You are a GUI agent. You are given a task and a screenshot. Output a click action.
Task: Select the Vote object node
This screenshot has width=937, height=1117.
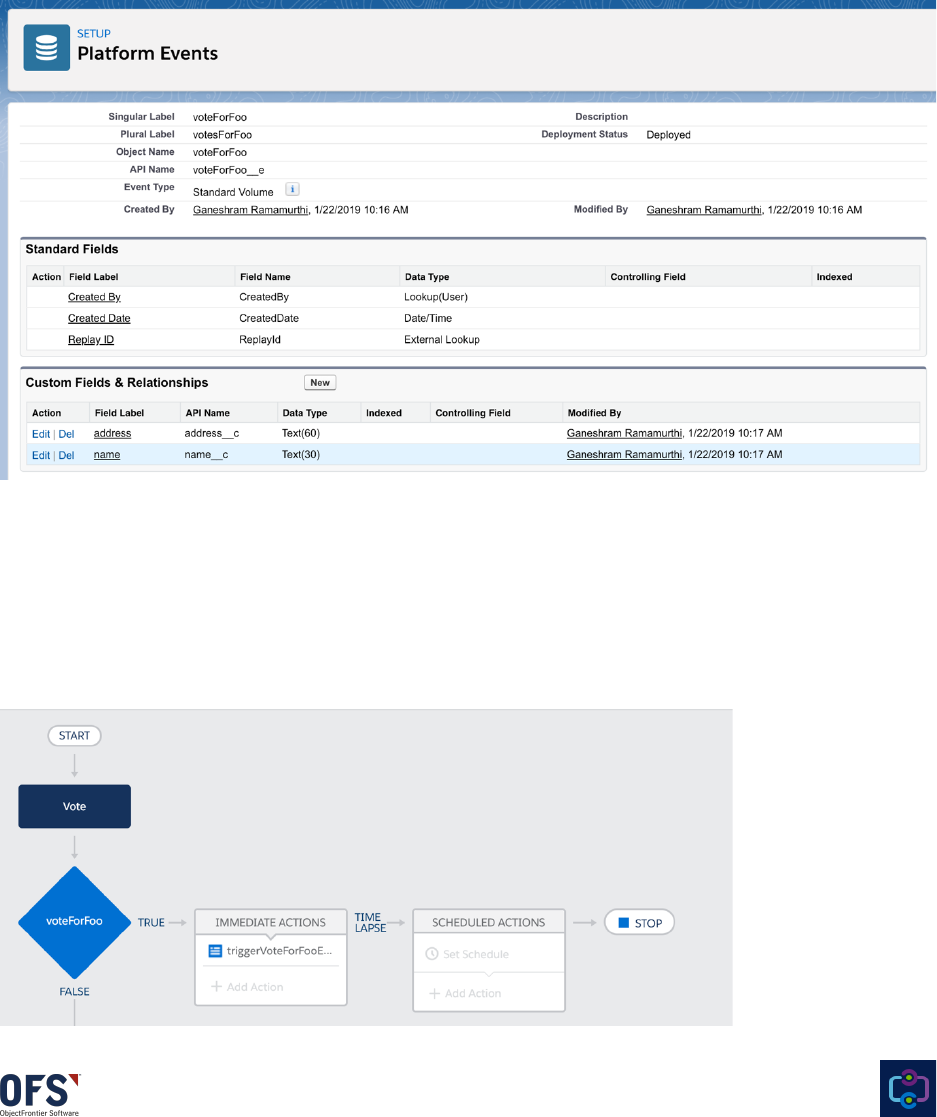click(74, 806)
